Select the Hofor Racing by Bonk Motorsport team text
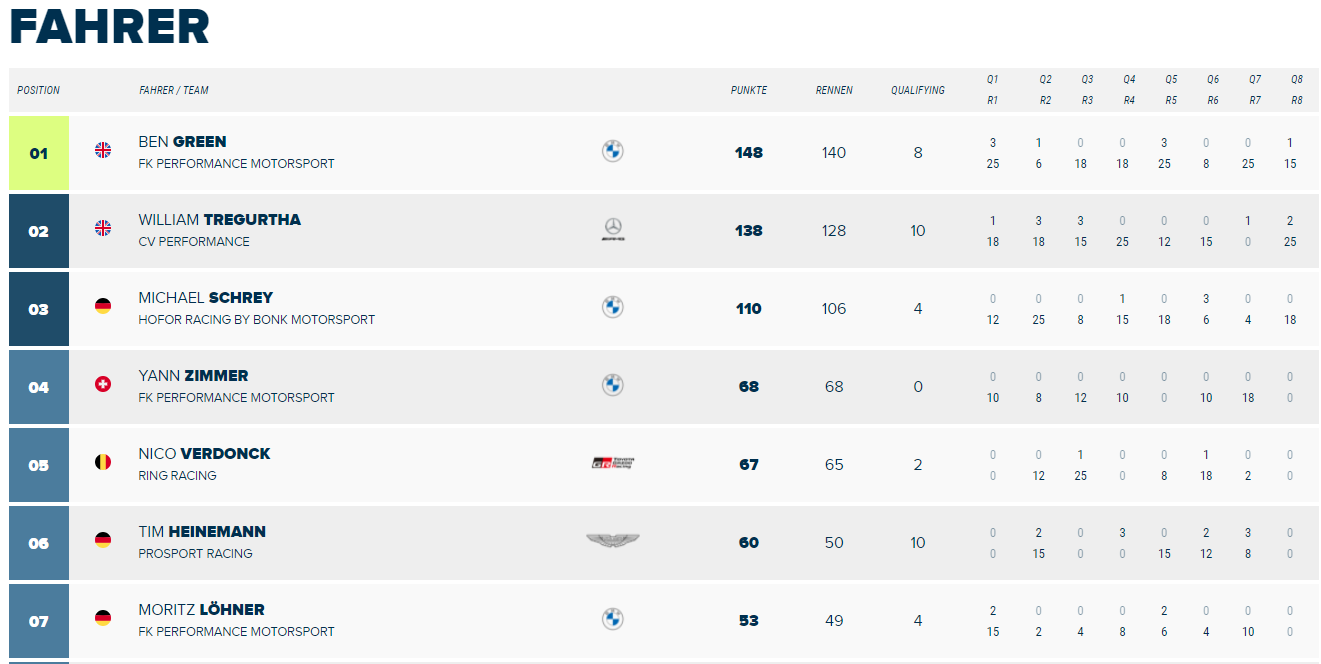This screenshot has height=664, width=1321. (257, 320)
